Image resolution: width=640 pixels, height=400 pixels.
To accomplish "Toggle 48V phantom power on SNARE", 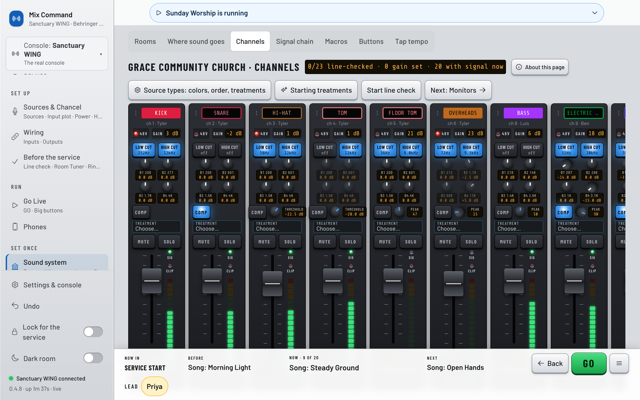I will click(x=200, y=133).
